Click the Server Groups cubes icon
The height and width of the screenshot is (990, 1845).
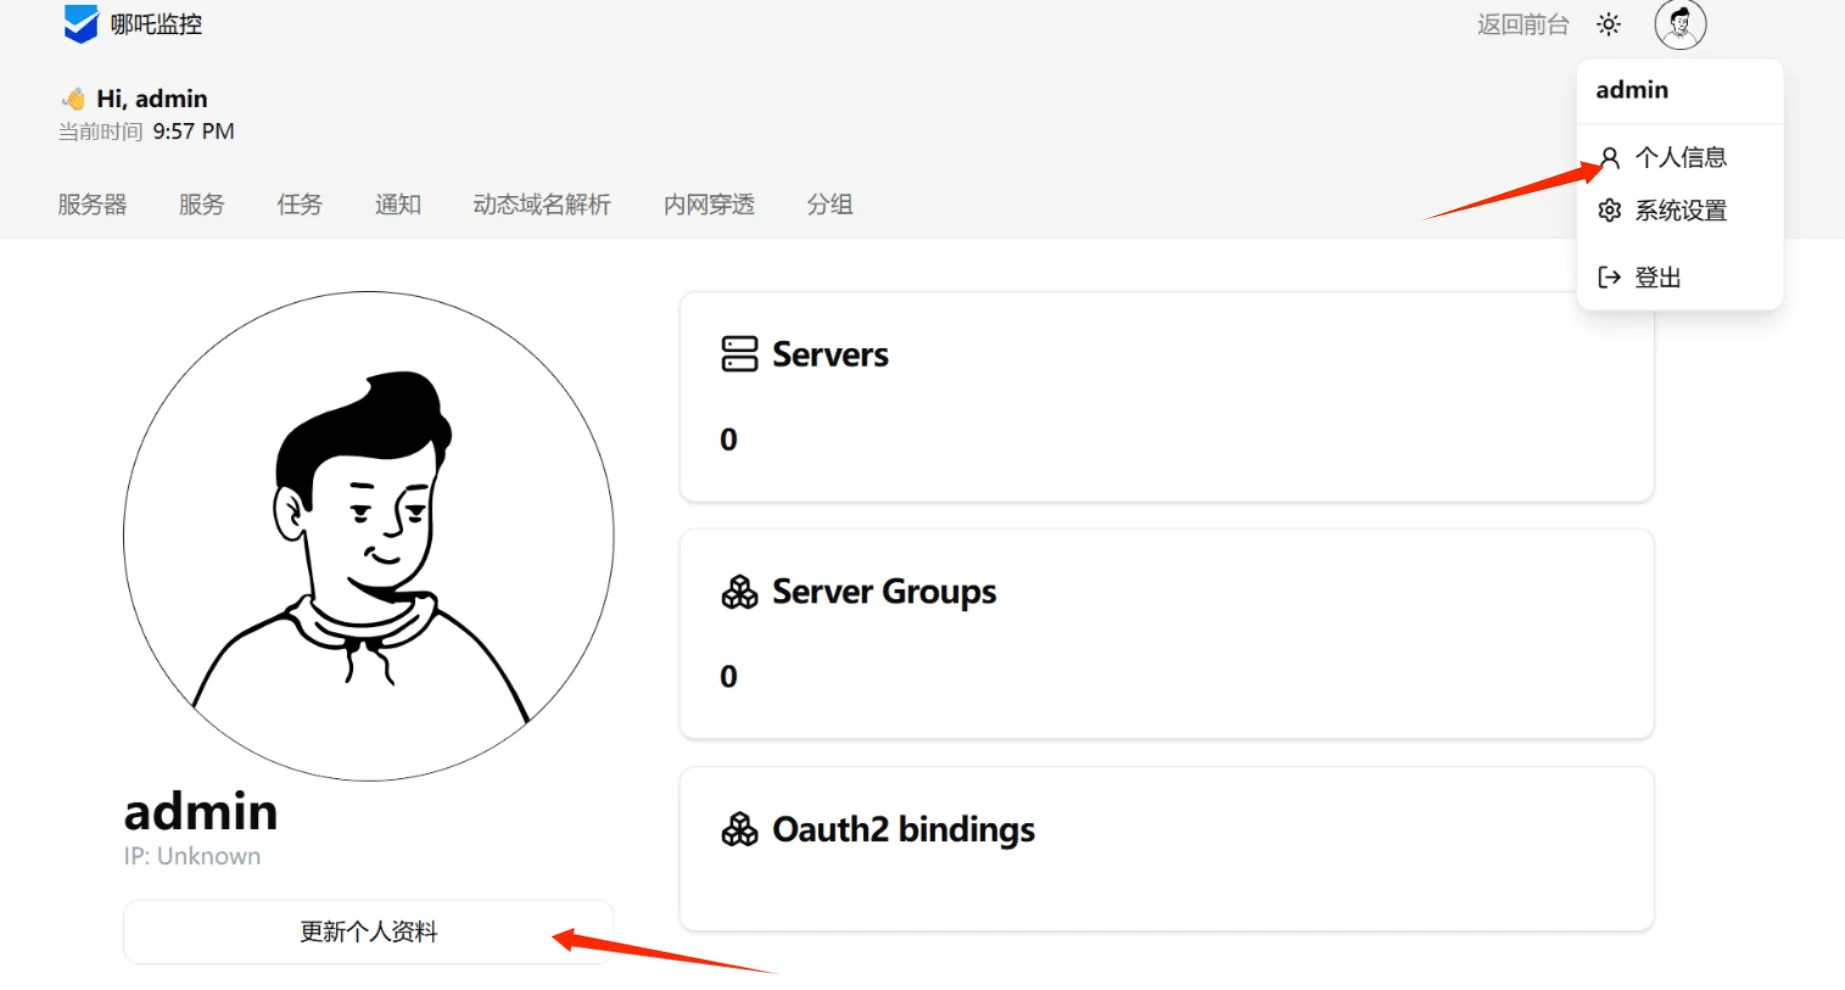point(739,592)
